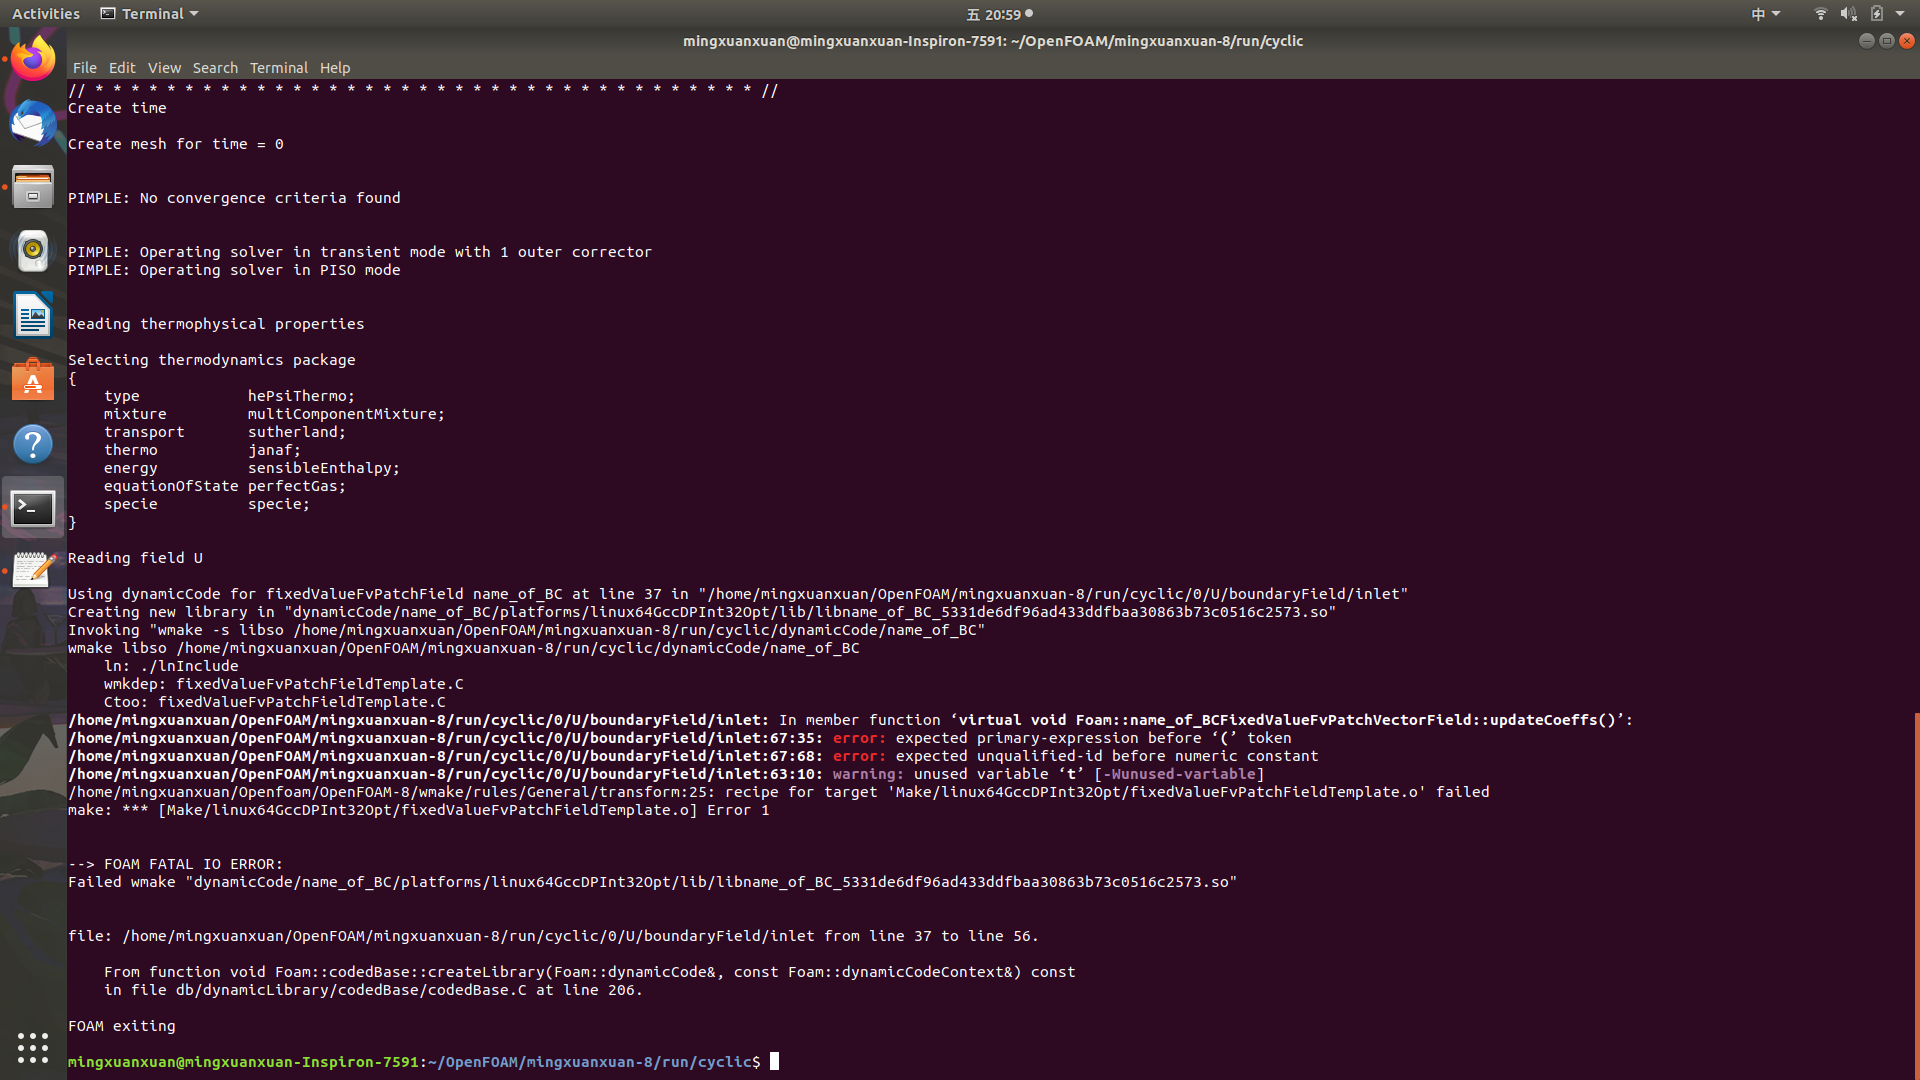The height and width of the screenshot is (1080, 1920).
Task: Open the Files manager dock icon
Action: coord(33,187)
